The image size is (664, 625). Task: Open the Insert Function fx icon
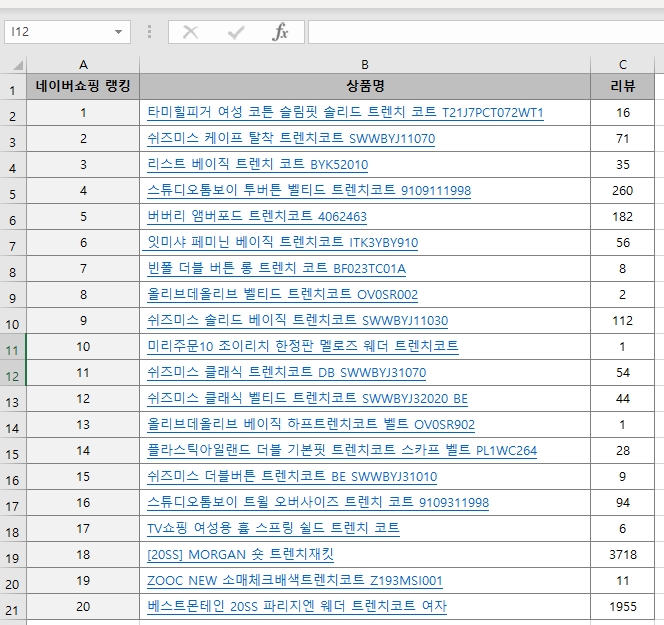280,32
